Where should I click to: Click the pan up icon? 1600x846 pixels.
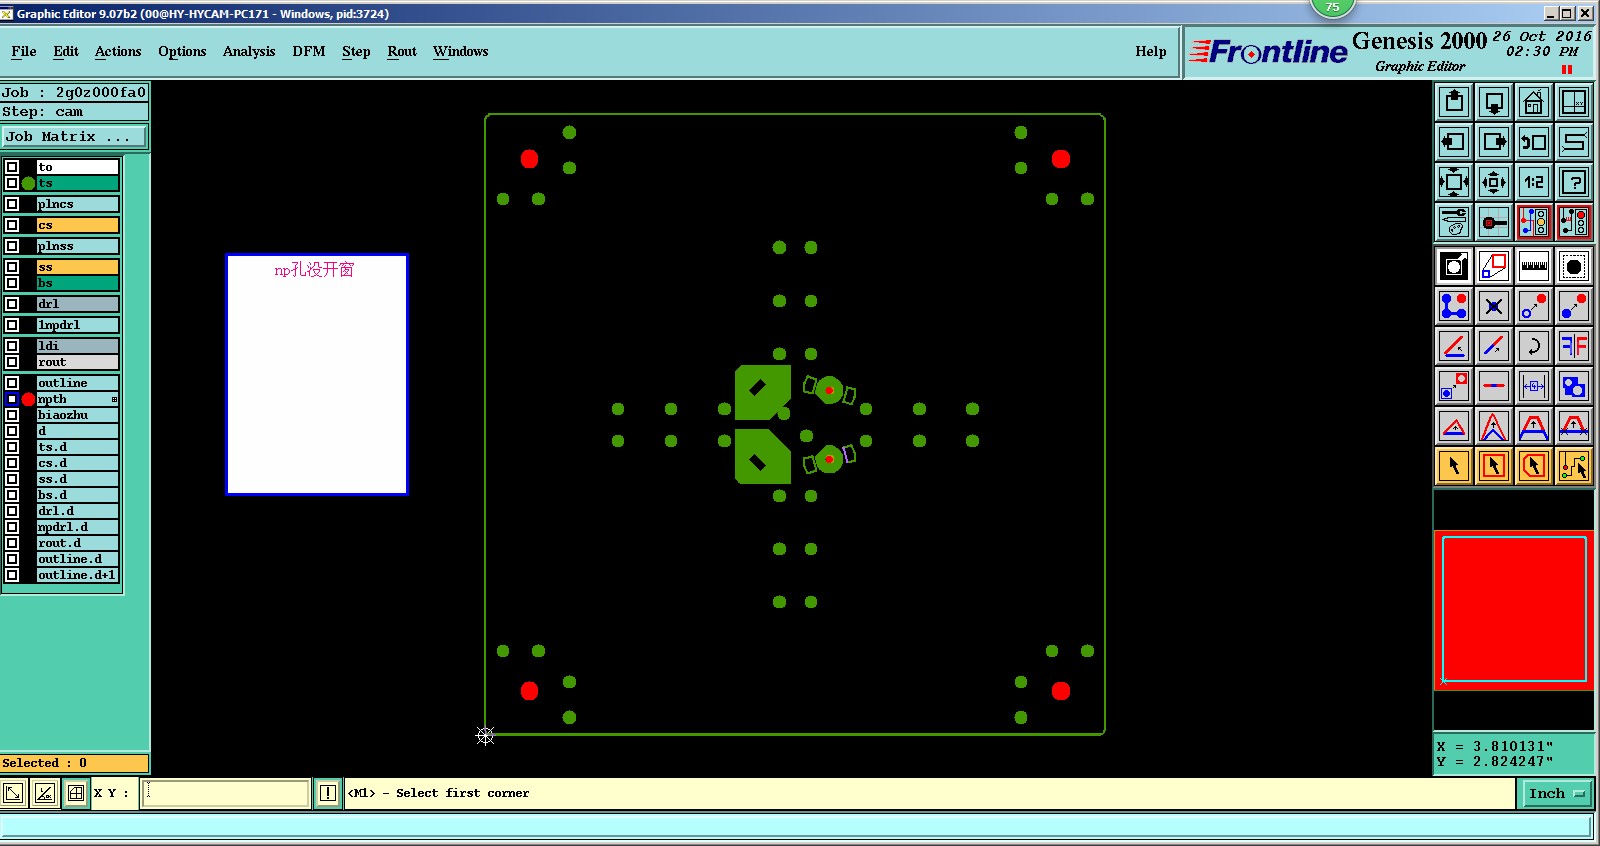(1454, 102)
